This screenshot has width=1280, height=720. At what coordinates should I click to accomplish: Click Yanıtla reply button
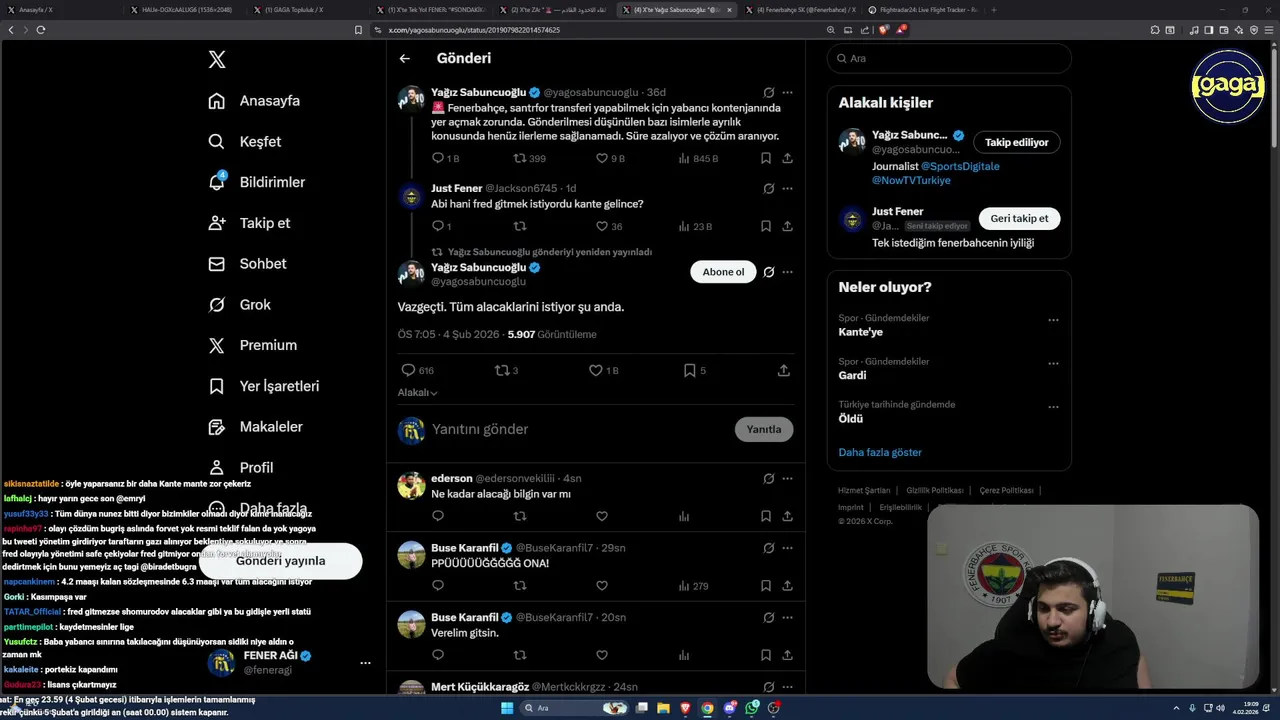764,429
